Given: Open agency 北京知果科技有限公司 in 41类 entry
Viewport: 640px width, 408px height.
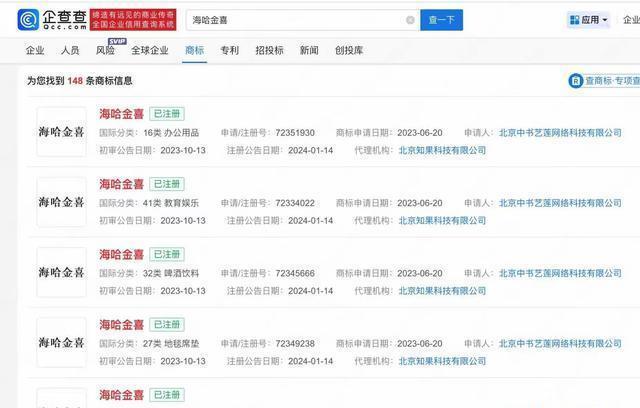Looking at the screenshot, I should pyautogui.click(x=442, y=221).
